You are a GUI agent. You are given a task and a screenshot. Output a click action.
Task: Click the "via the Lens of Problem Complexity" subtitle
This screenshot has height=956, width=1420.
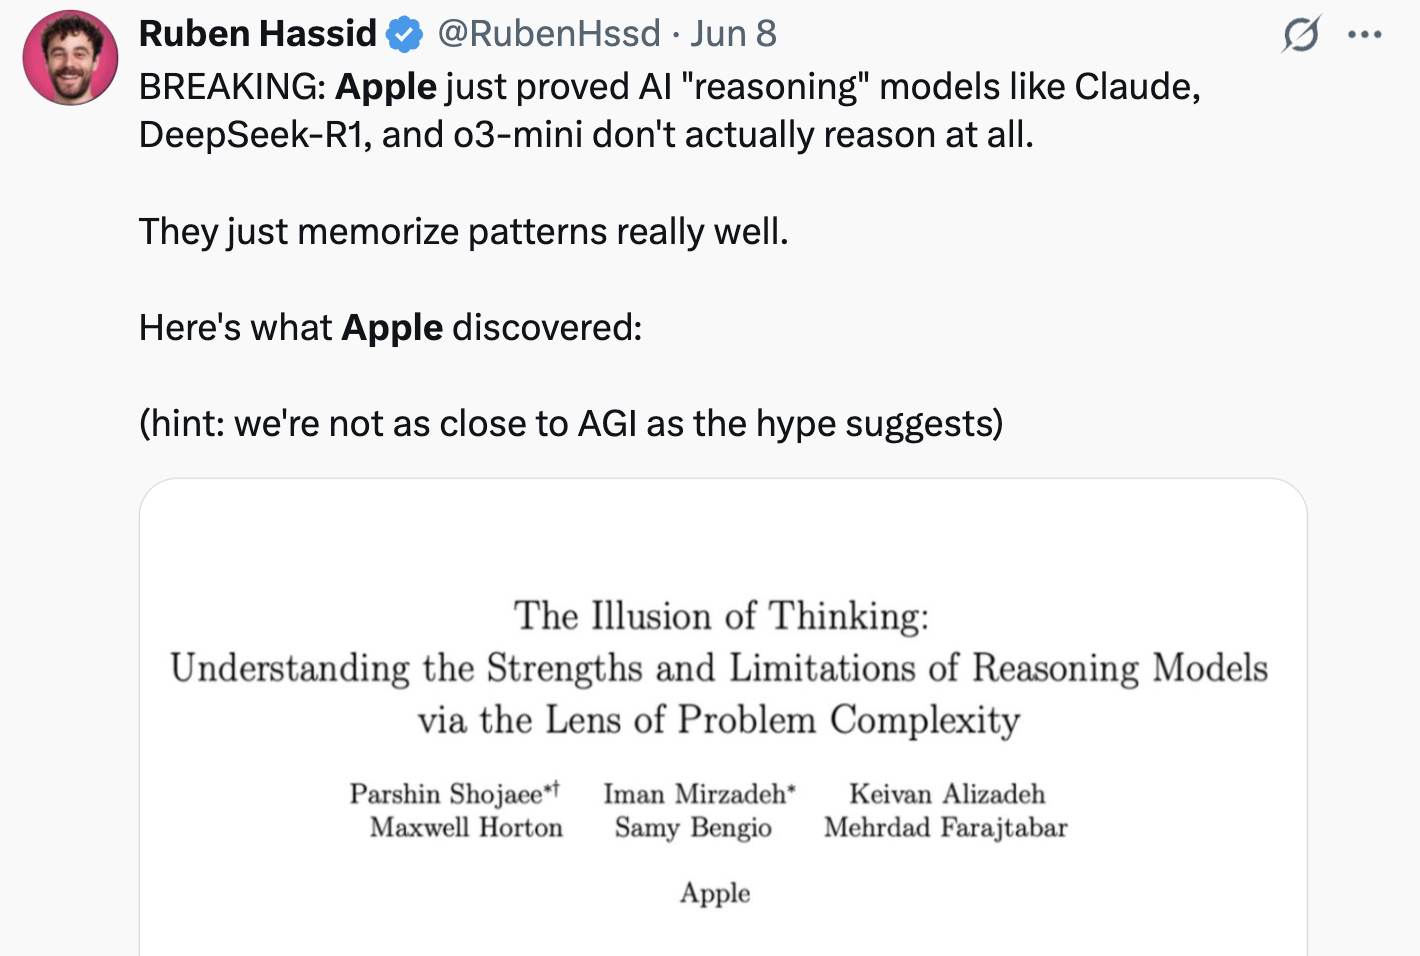(x=719, y=720)
